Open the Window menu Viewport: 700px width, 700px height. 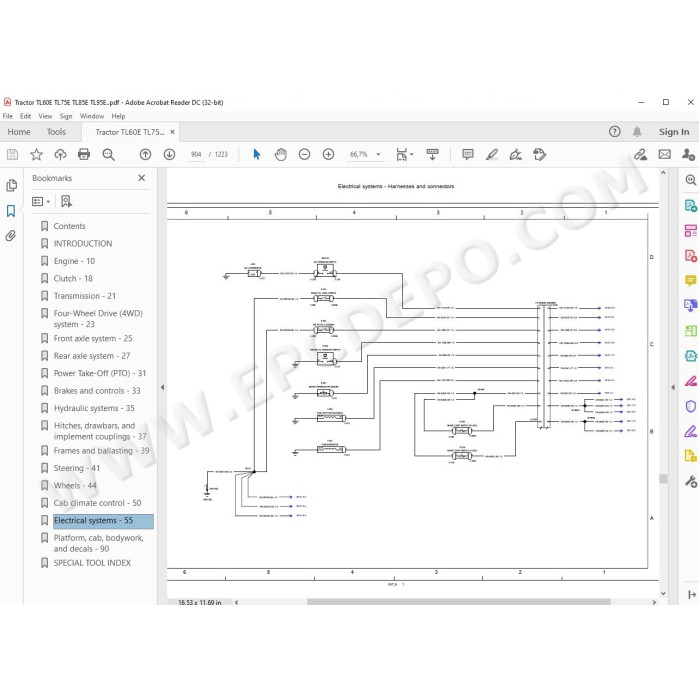[92, 116]
